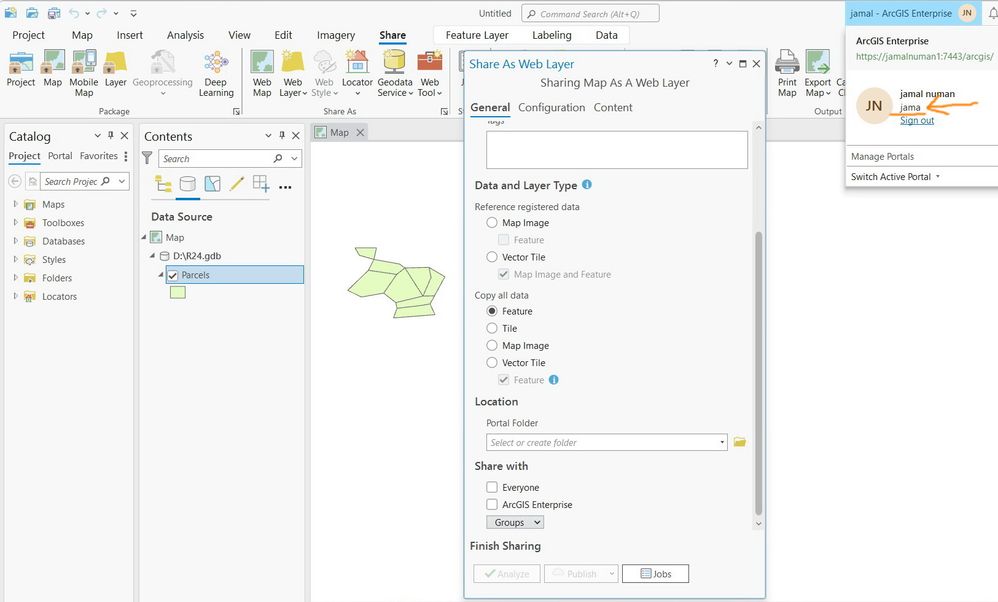Expand Databases in Catalog tree
Image resolution: width=998 pixels, height=602 pixels.
pyautogui.click(x=15, y=241)
